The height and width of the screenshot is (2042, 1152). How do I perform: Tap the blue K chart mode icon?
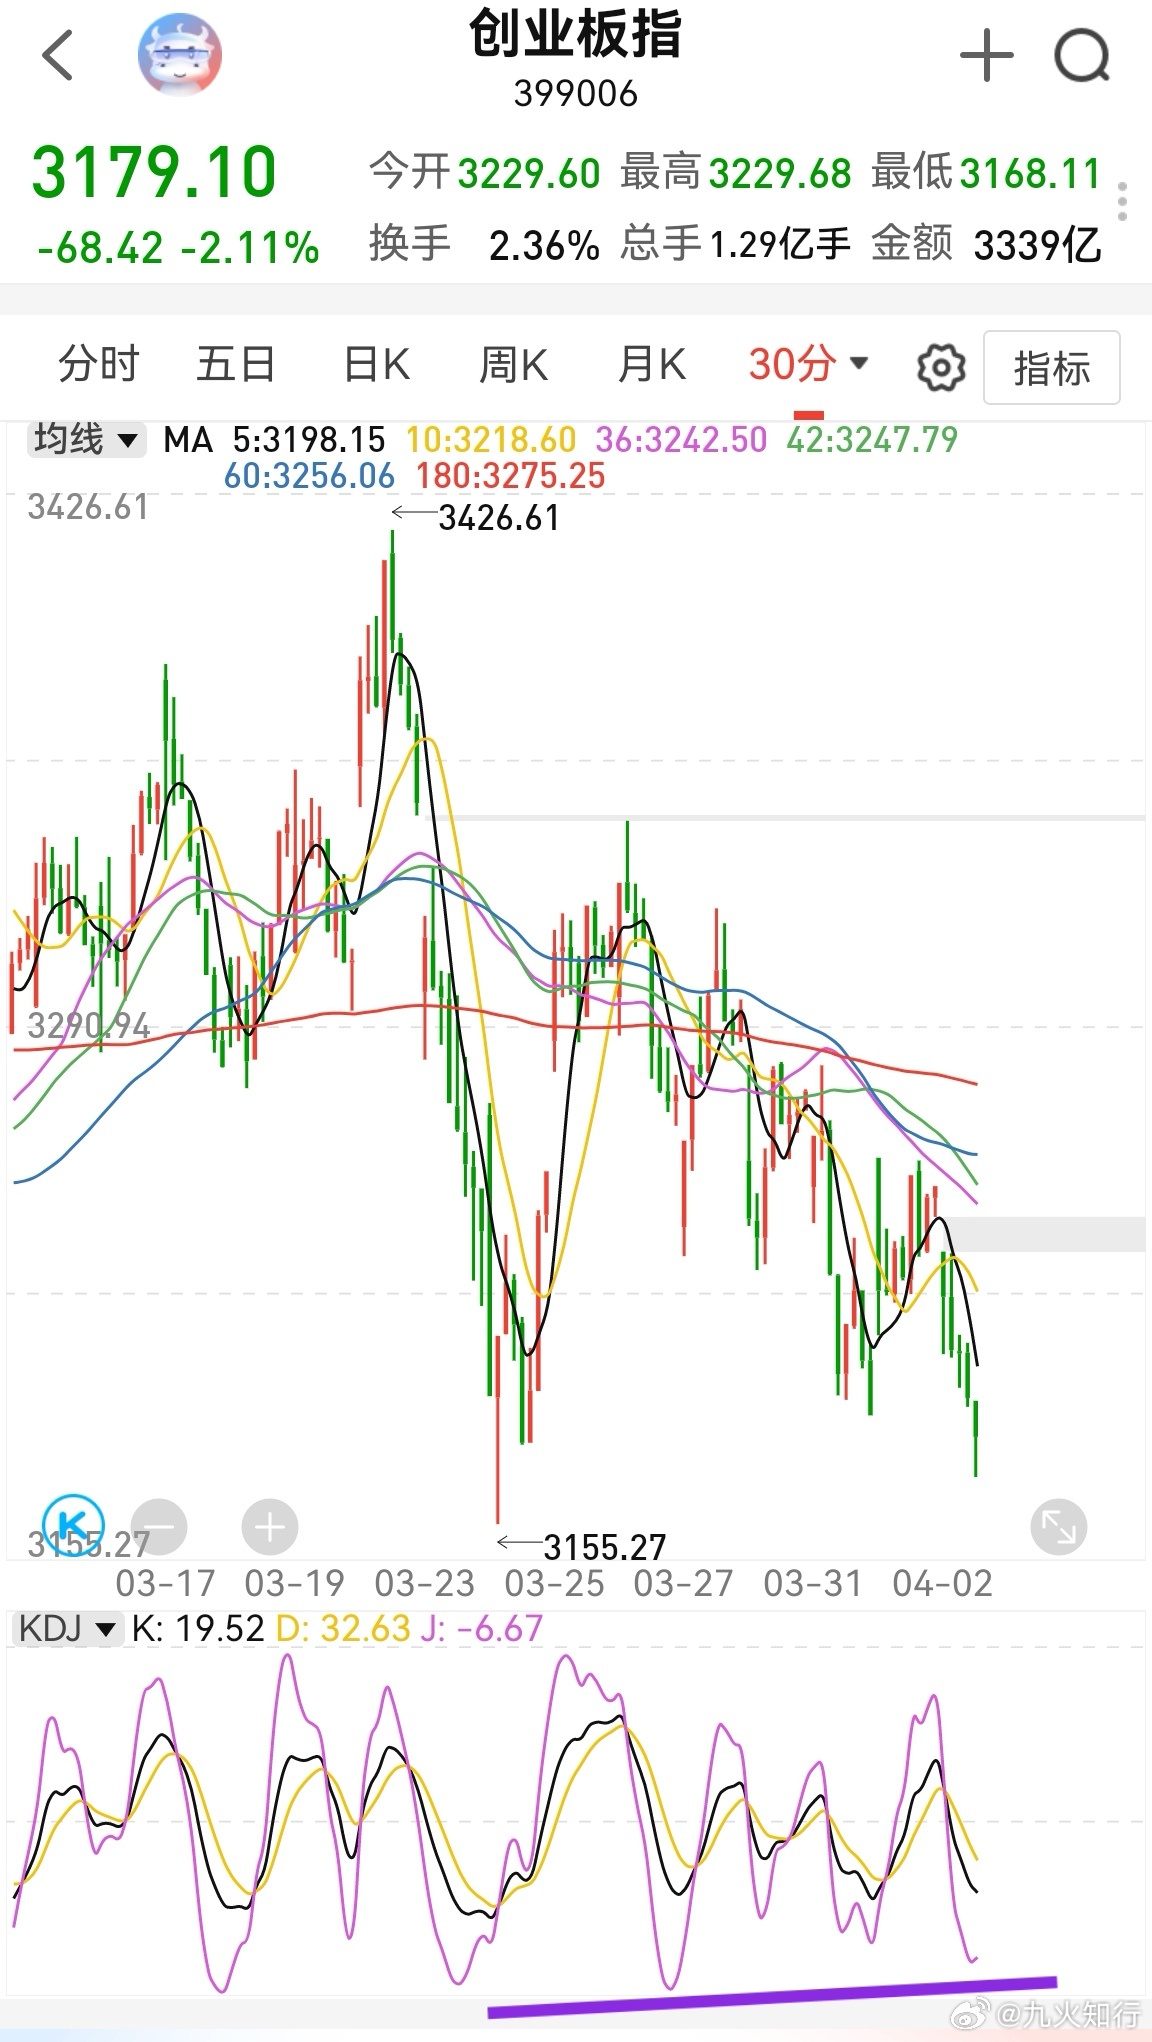point(75,1525)
